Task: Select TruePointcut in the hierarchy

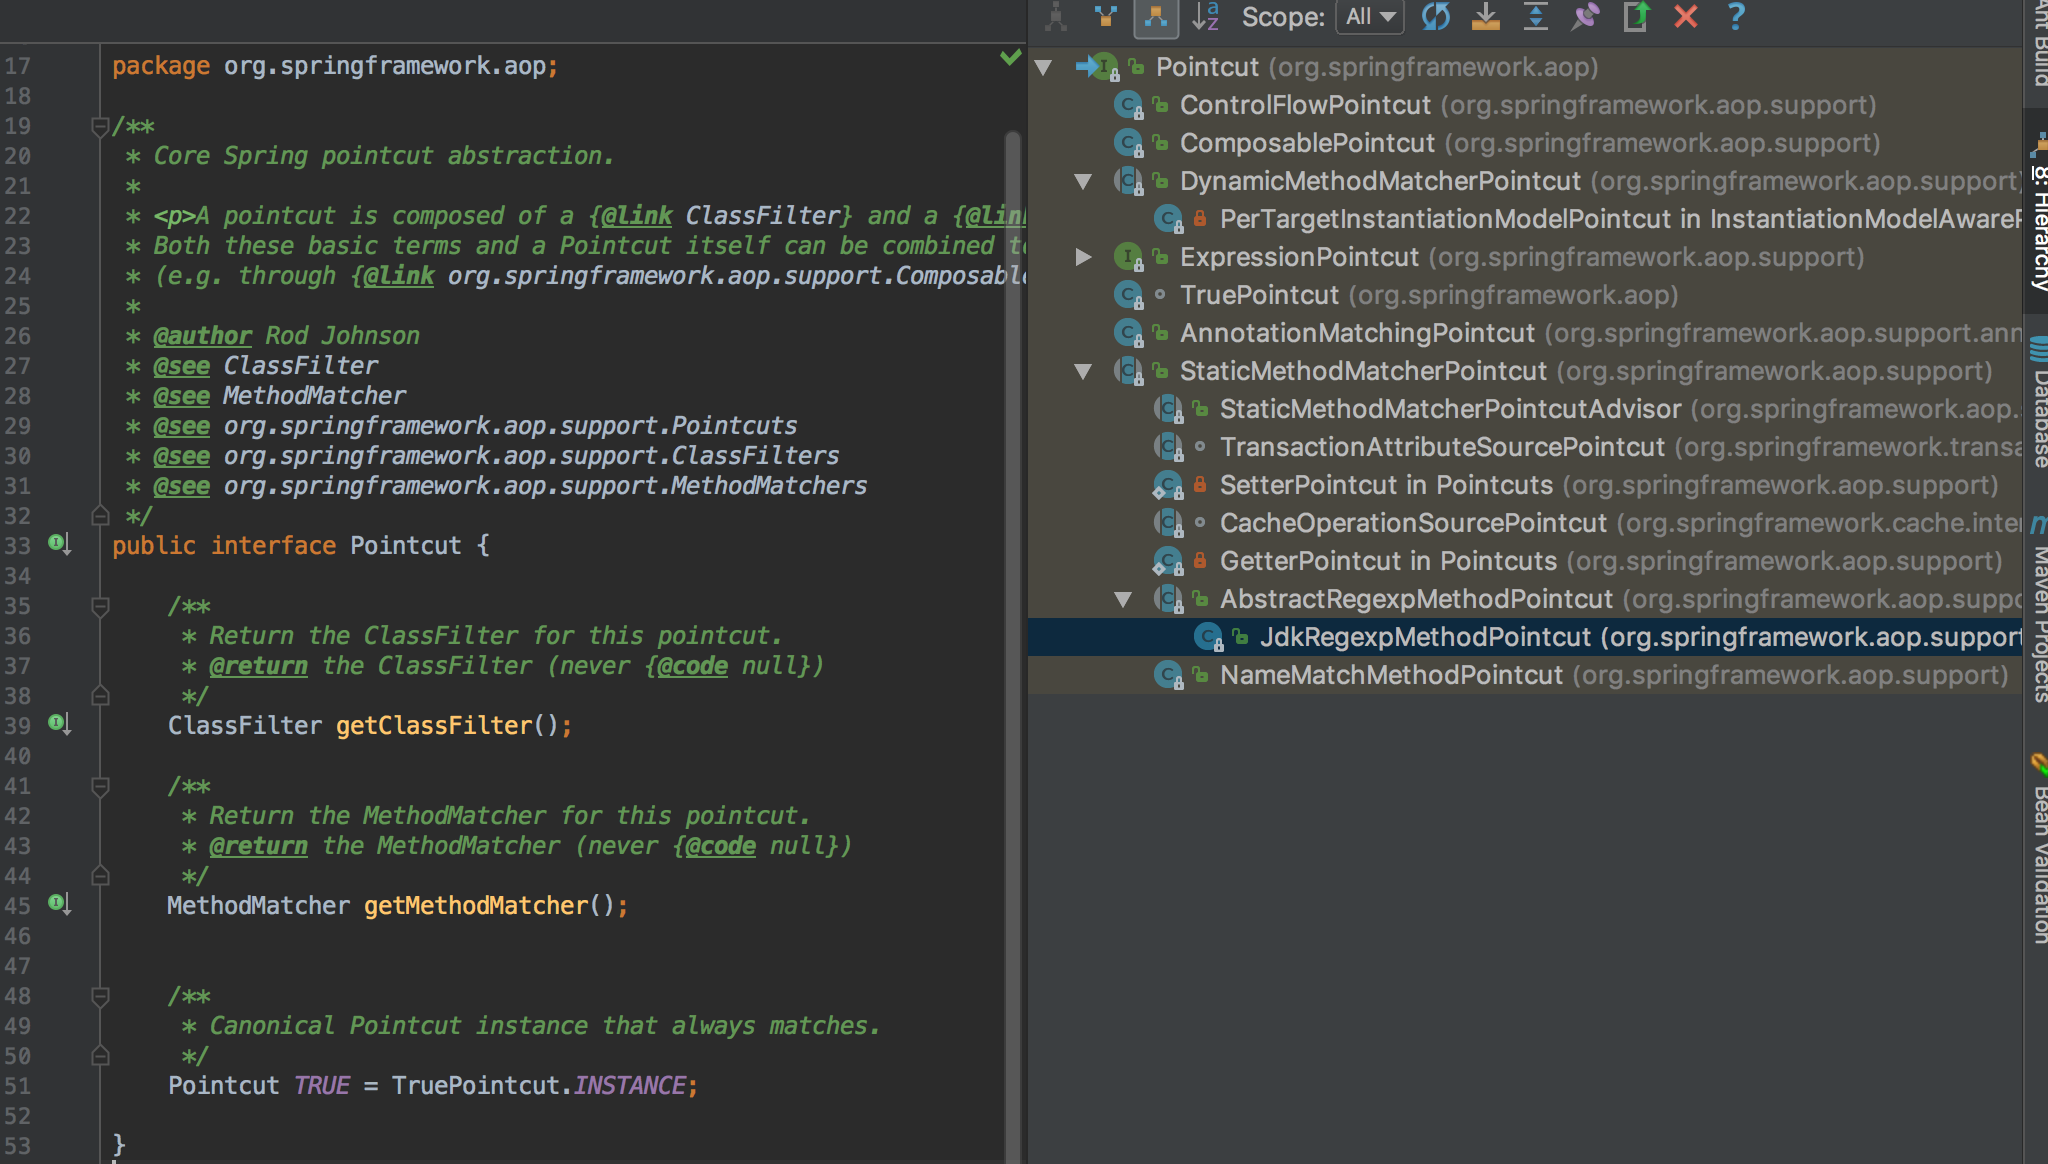Action: 1525,295
